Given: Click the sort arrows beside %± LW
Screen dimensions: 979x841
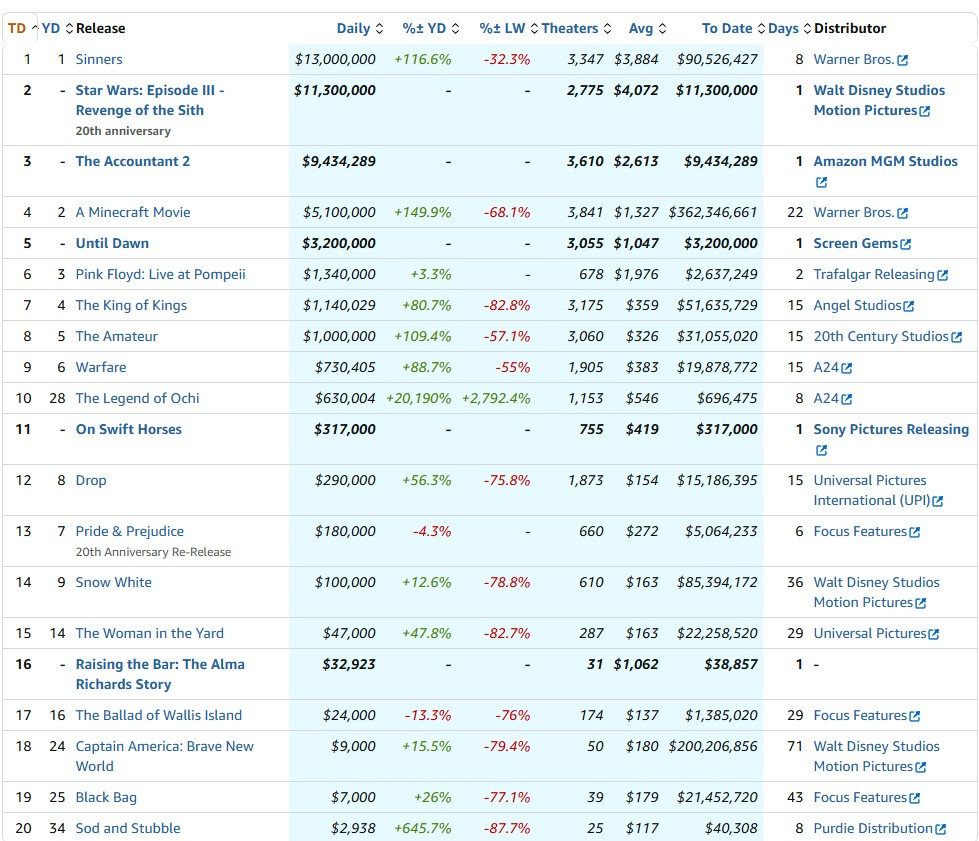Looking at the screenshot, I should tap(534, 29).
